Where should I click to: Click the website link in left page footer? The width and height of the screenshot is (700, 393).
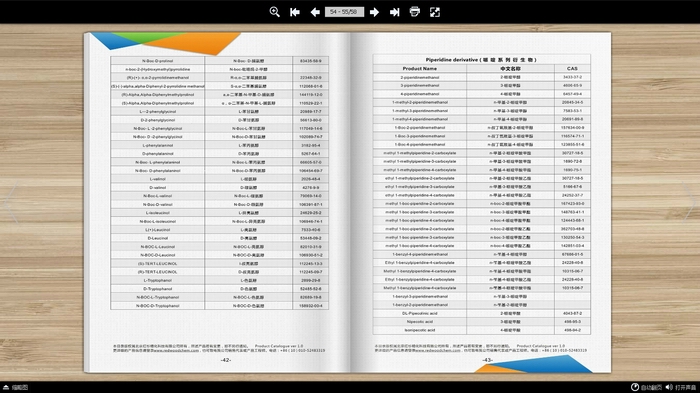click(175, 351)
